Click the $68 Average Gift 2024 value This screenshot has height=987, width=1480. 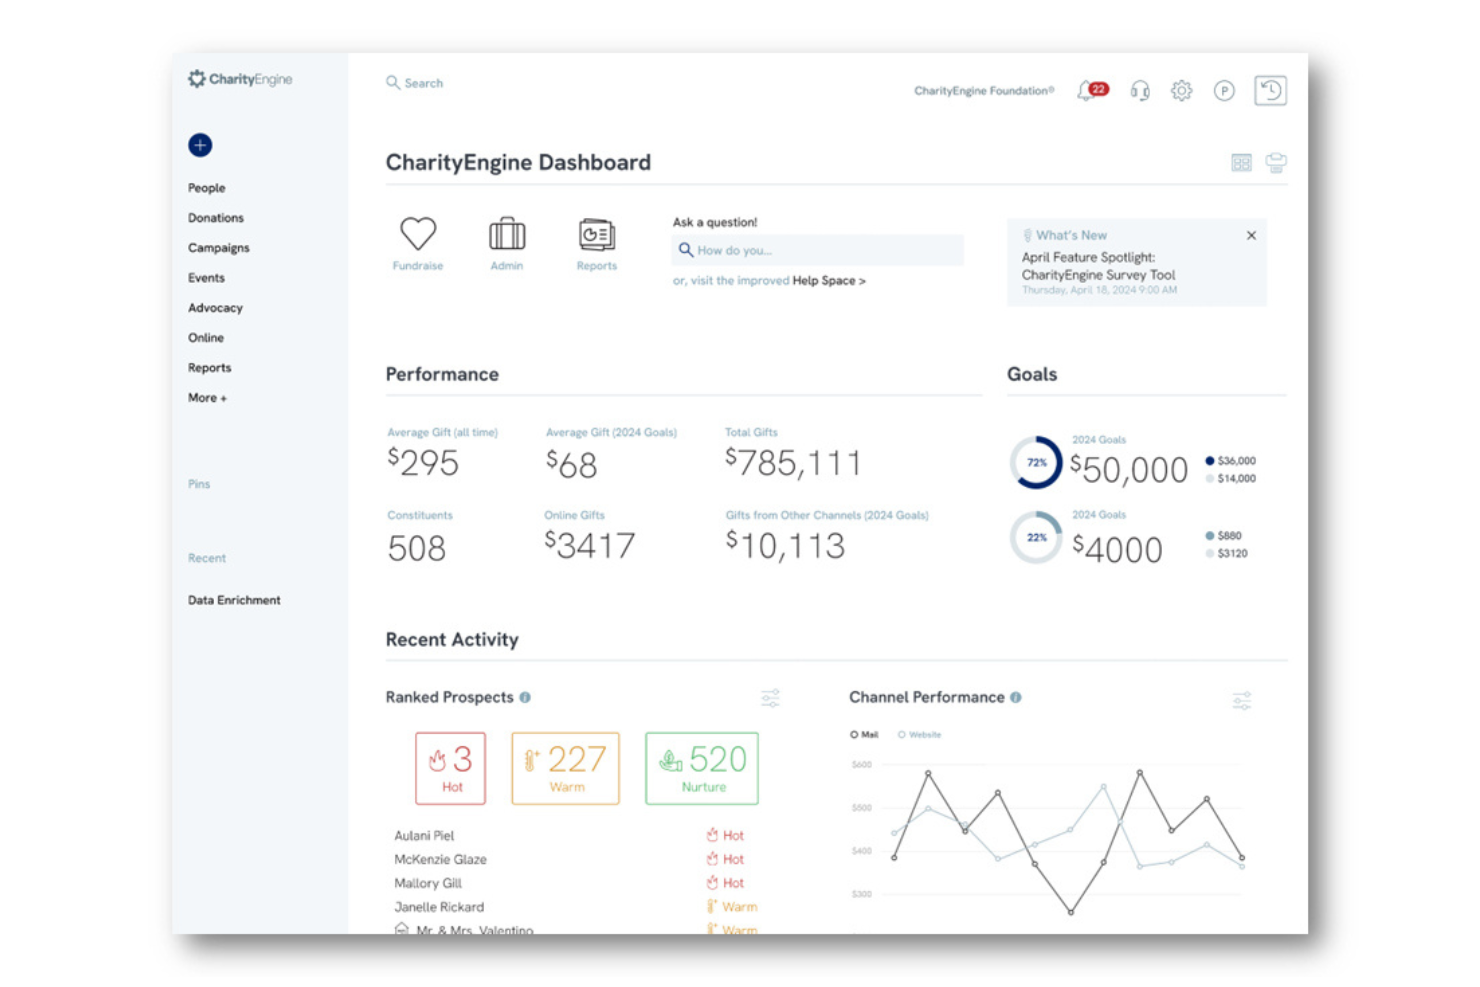[571, 465]
